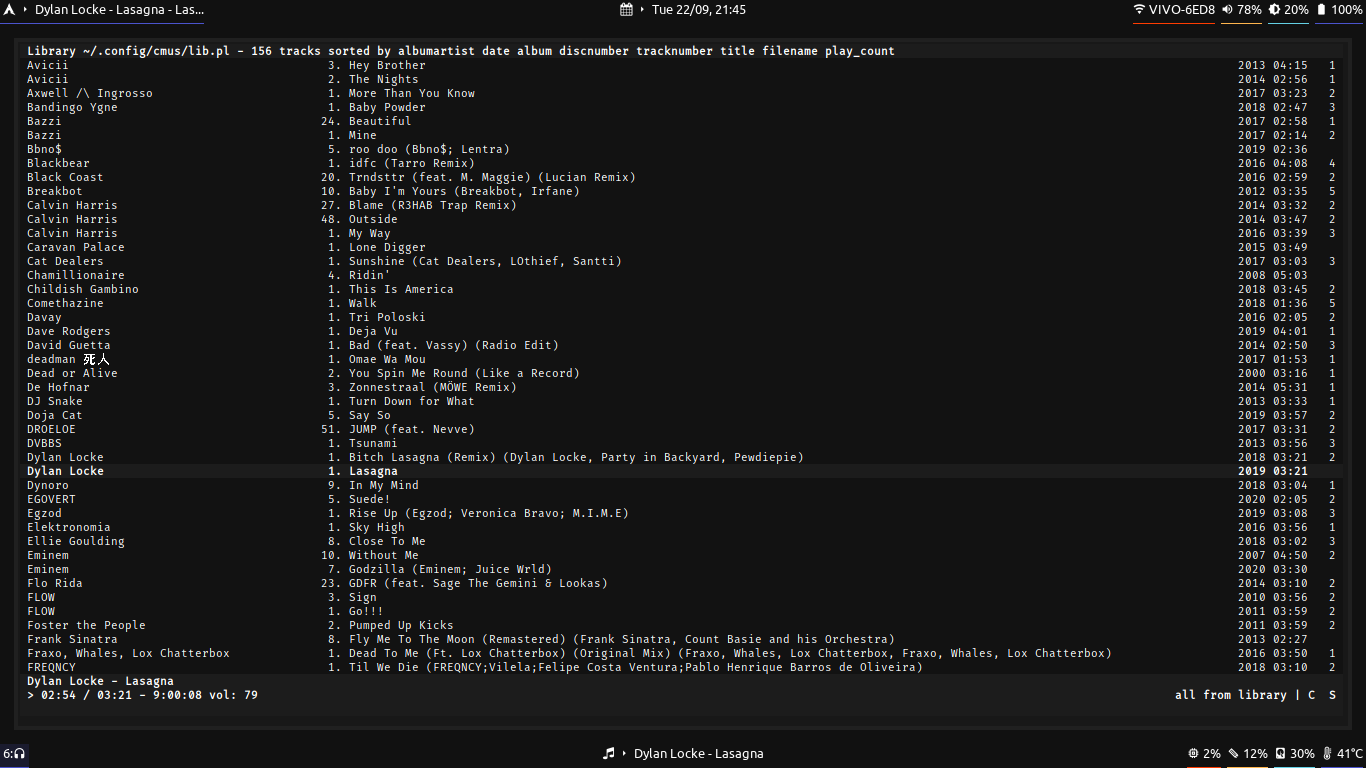Select 'idfc (Tarro Remix)' by Blackbear

tap(683, 163)
